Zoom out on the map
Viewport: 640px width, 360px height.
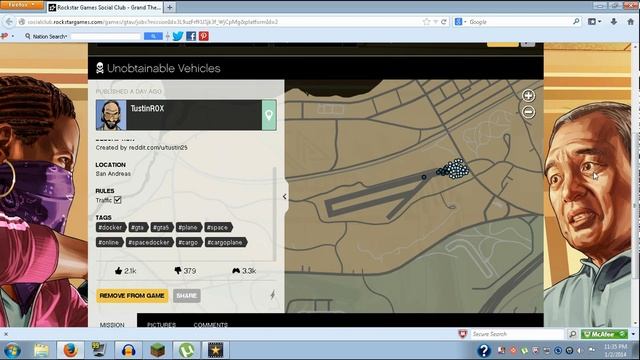pos(528,112)
